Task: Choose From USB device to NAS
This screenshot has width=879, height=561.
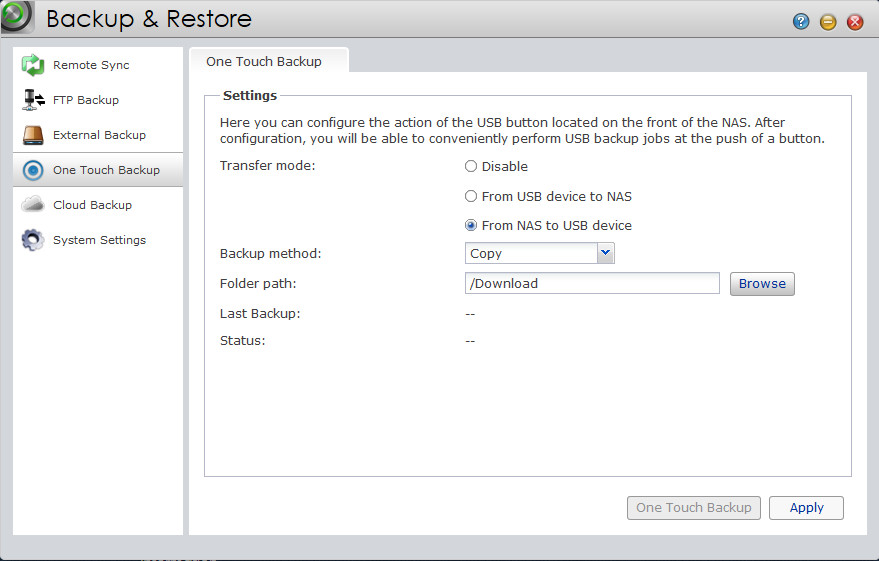Action: pos(471,197)
